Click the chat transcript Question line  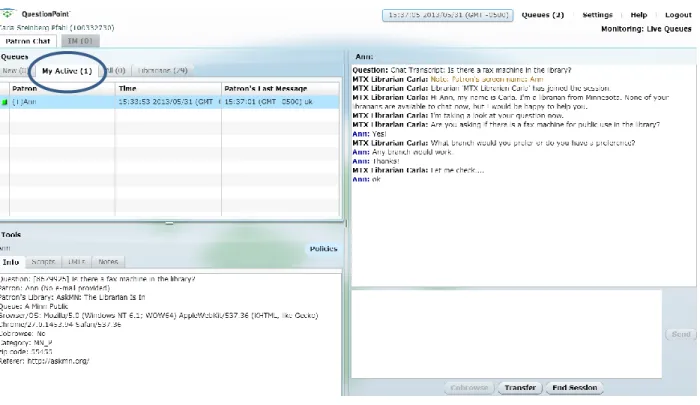tap(462, 70)
